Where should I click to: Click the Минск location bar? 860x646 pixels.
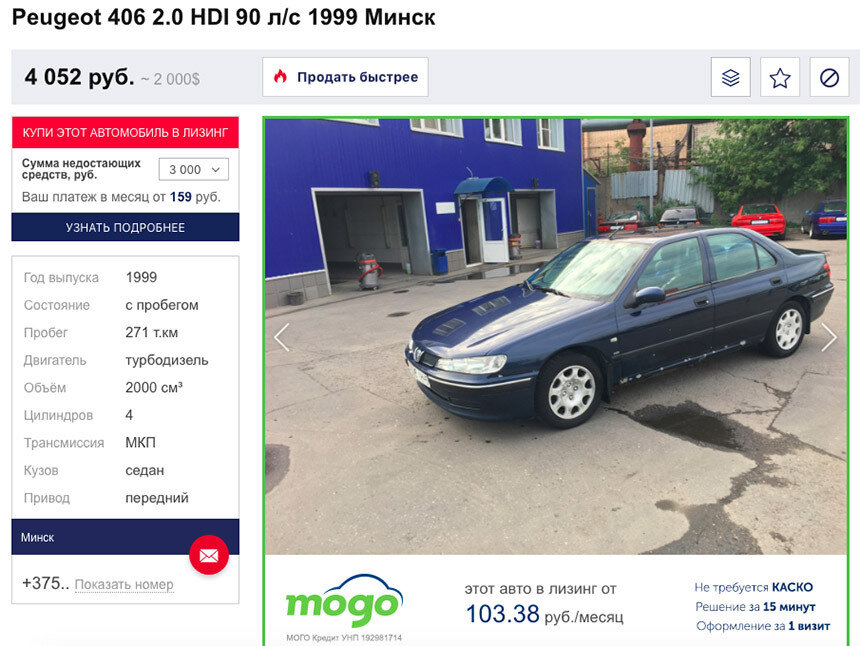coord(125,537)
